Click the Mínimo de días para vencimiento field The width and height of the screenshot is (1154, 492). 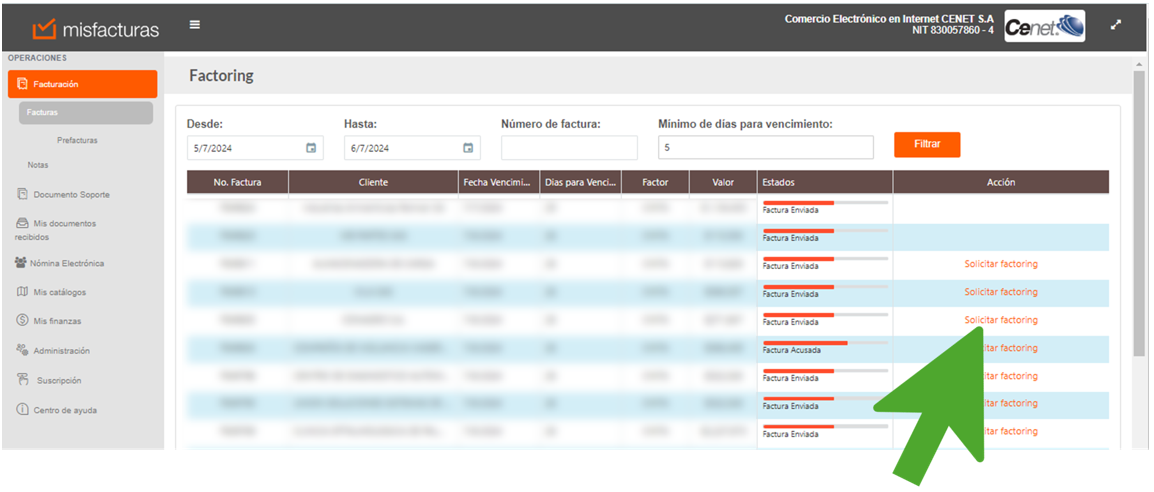coord(765,148)
